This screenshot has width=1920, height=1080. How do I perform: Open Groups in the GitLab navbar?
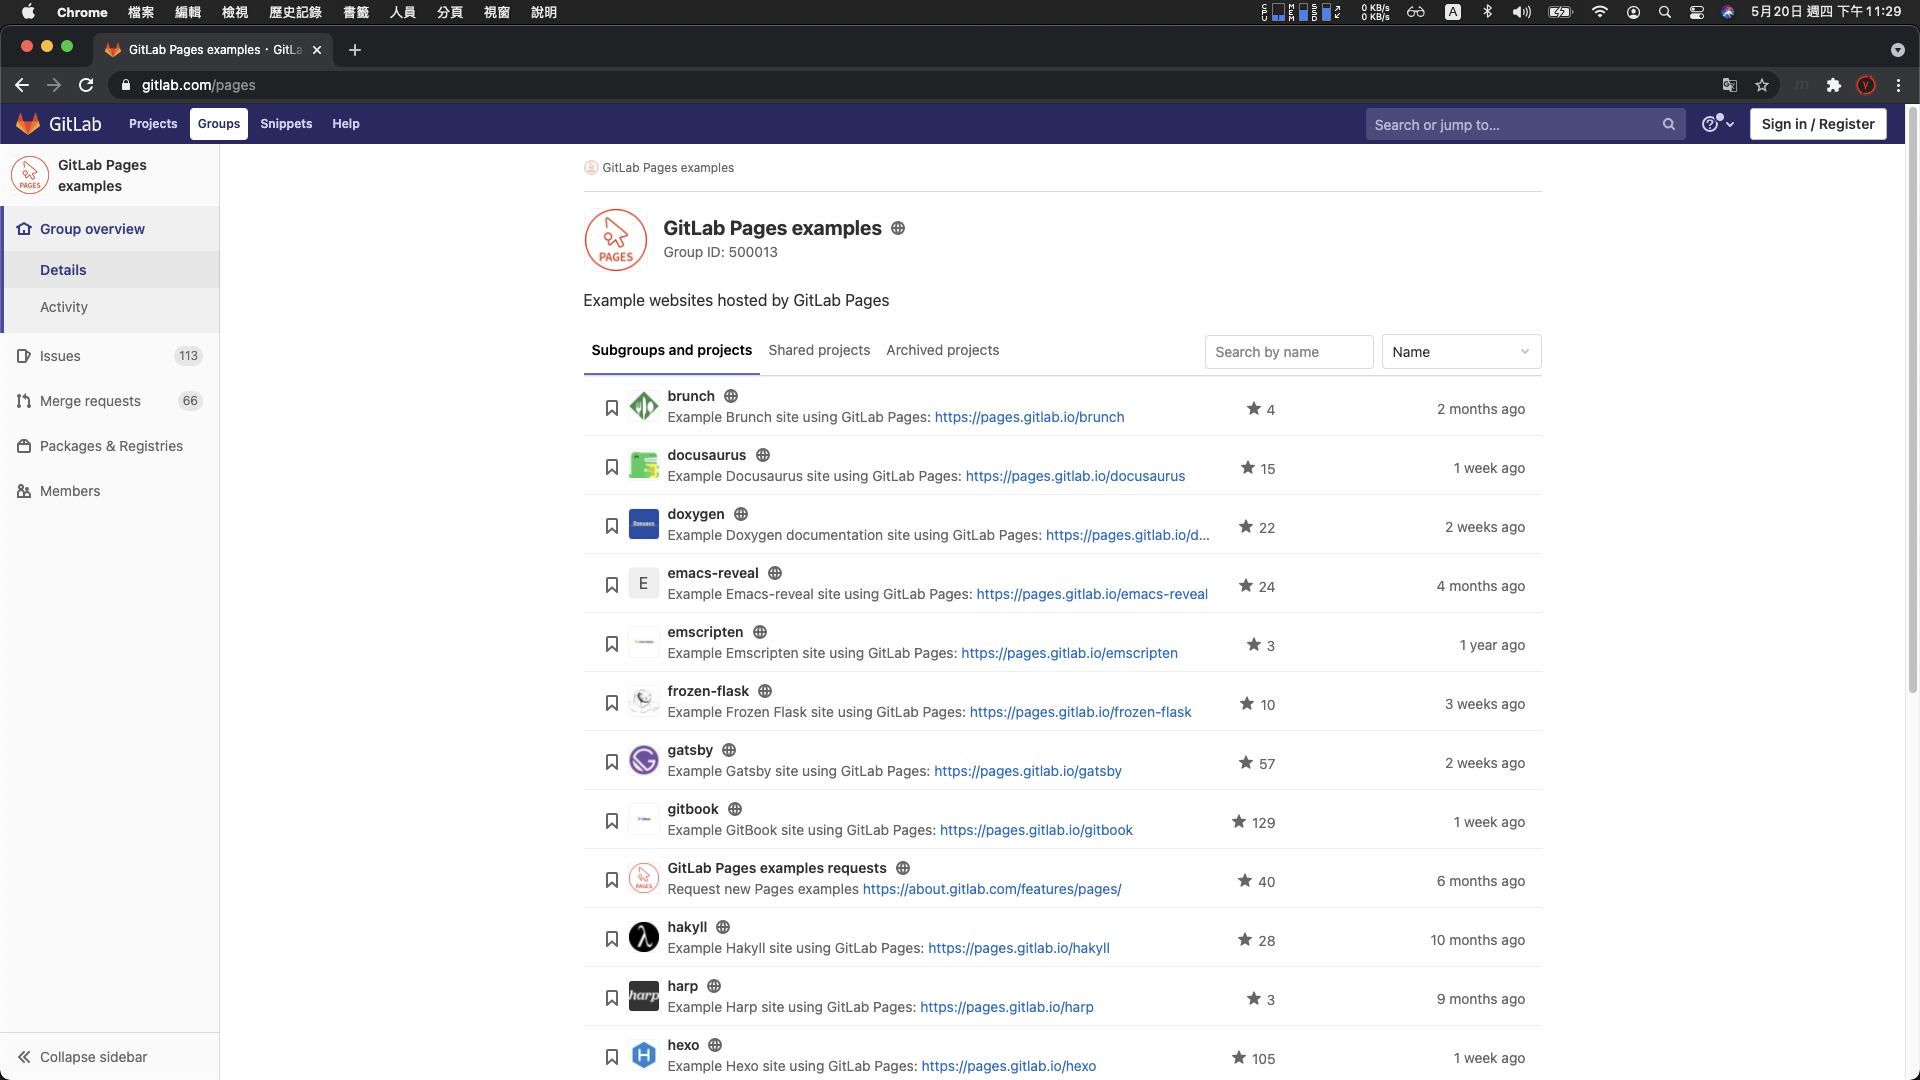pos(219,124)
